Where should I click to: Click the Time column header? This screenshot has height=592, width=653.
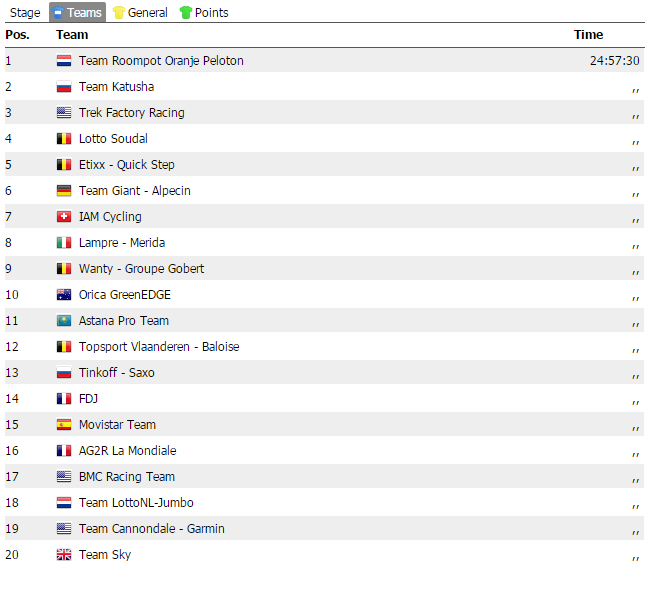coord(588,35)
